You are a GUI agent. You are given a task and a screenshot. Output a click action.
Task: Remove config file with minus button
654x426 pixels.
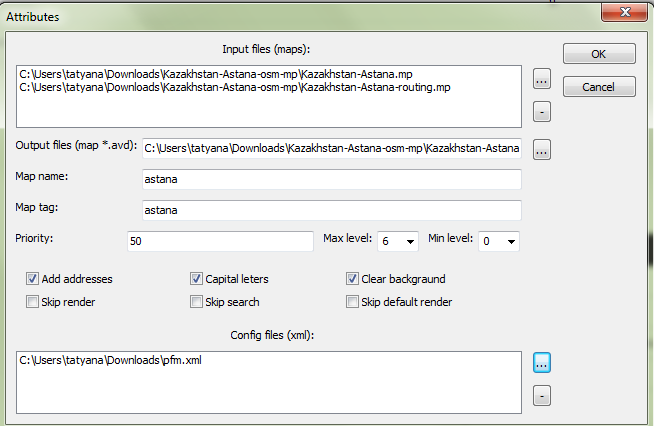tap(541, 396)
